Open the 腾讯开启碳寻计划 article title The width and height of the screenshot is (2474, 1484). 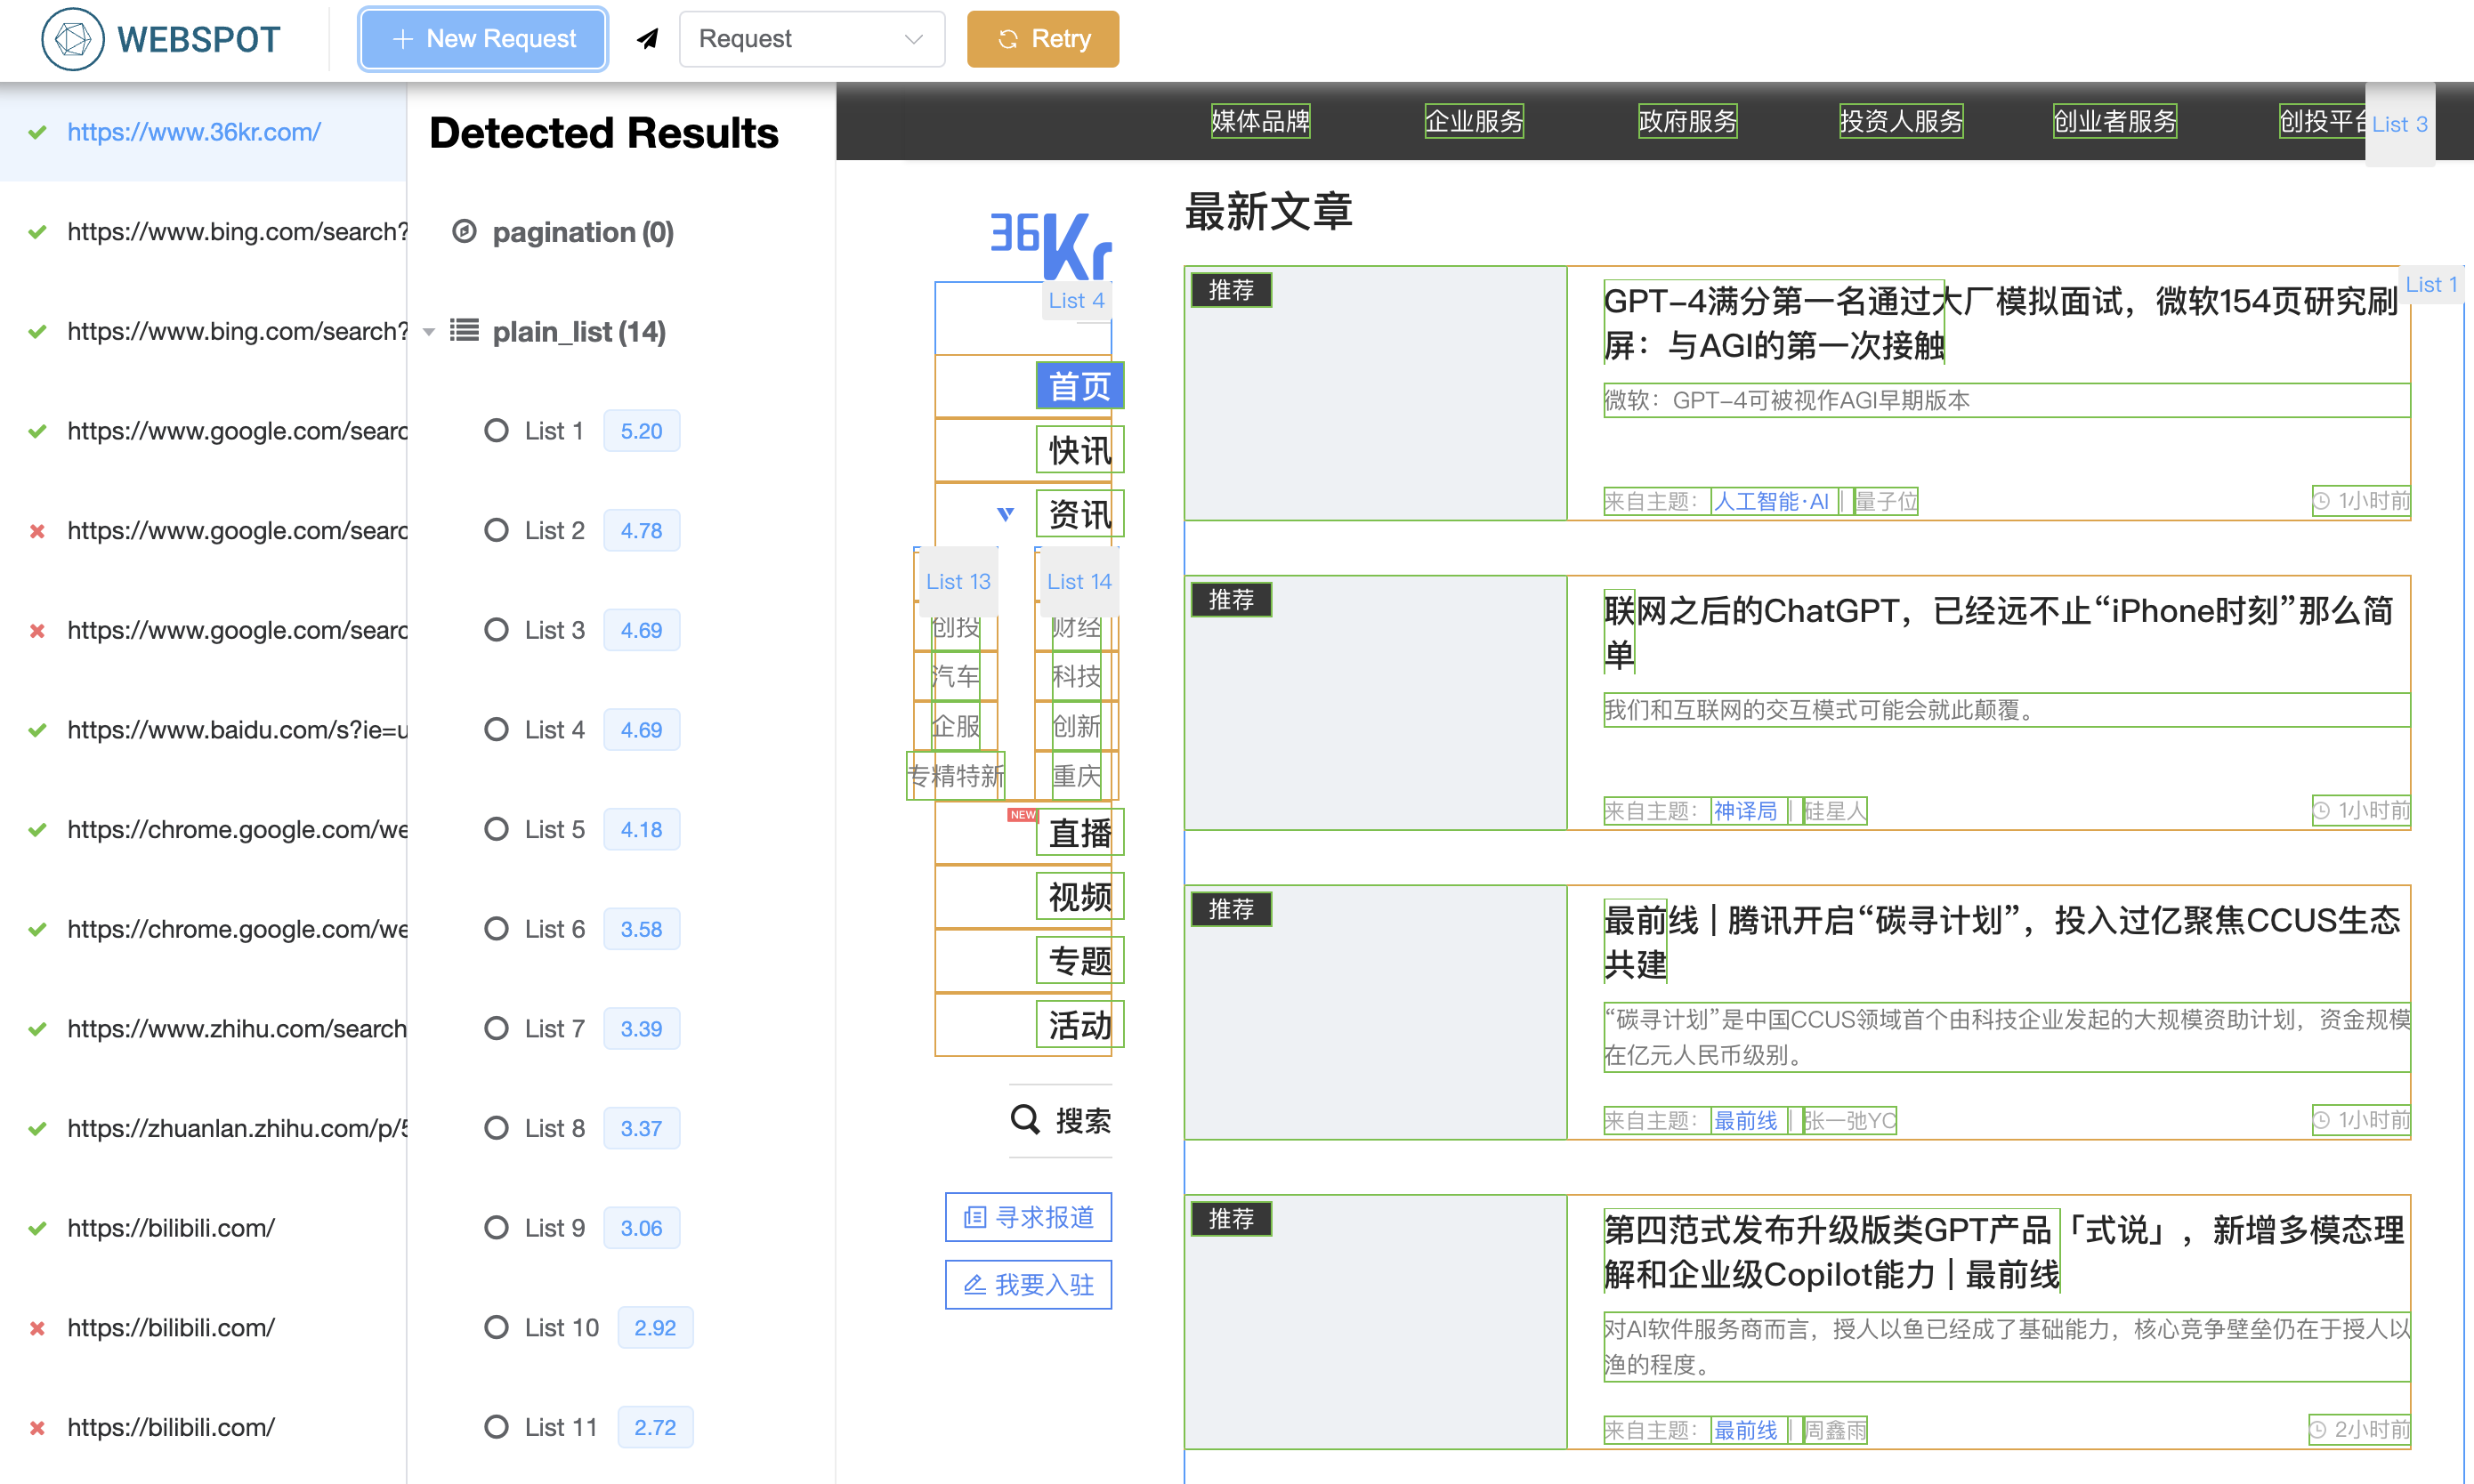(x=2002, y=942)
